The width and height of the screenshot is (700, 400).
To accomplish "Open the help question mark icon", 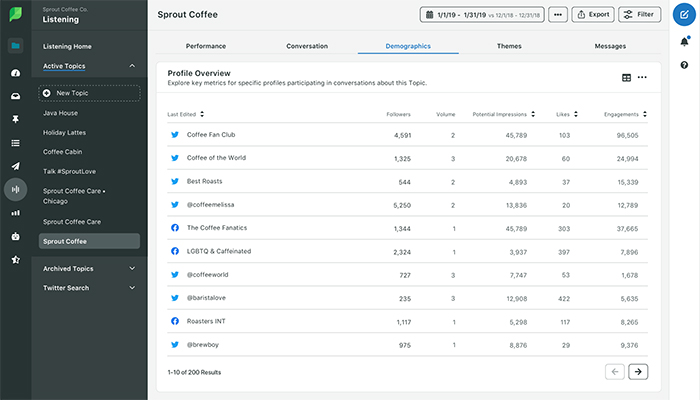I will (684, 65).
